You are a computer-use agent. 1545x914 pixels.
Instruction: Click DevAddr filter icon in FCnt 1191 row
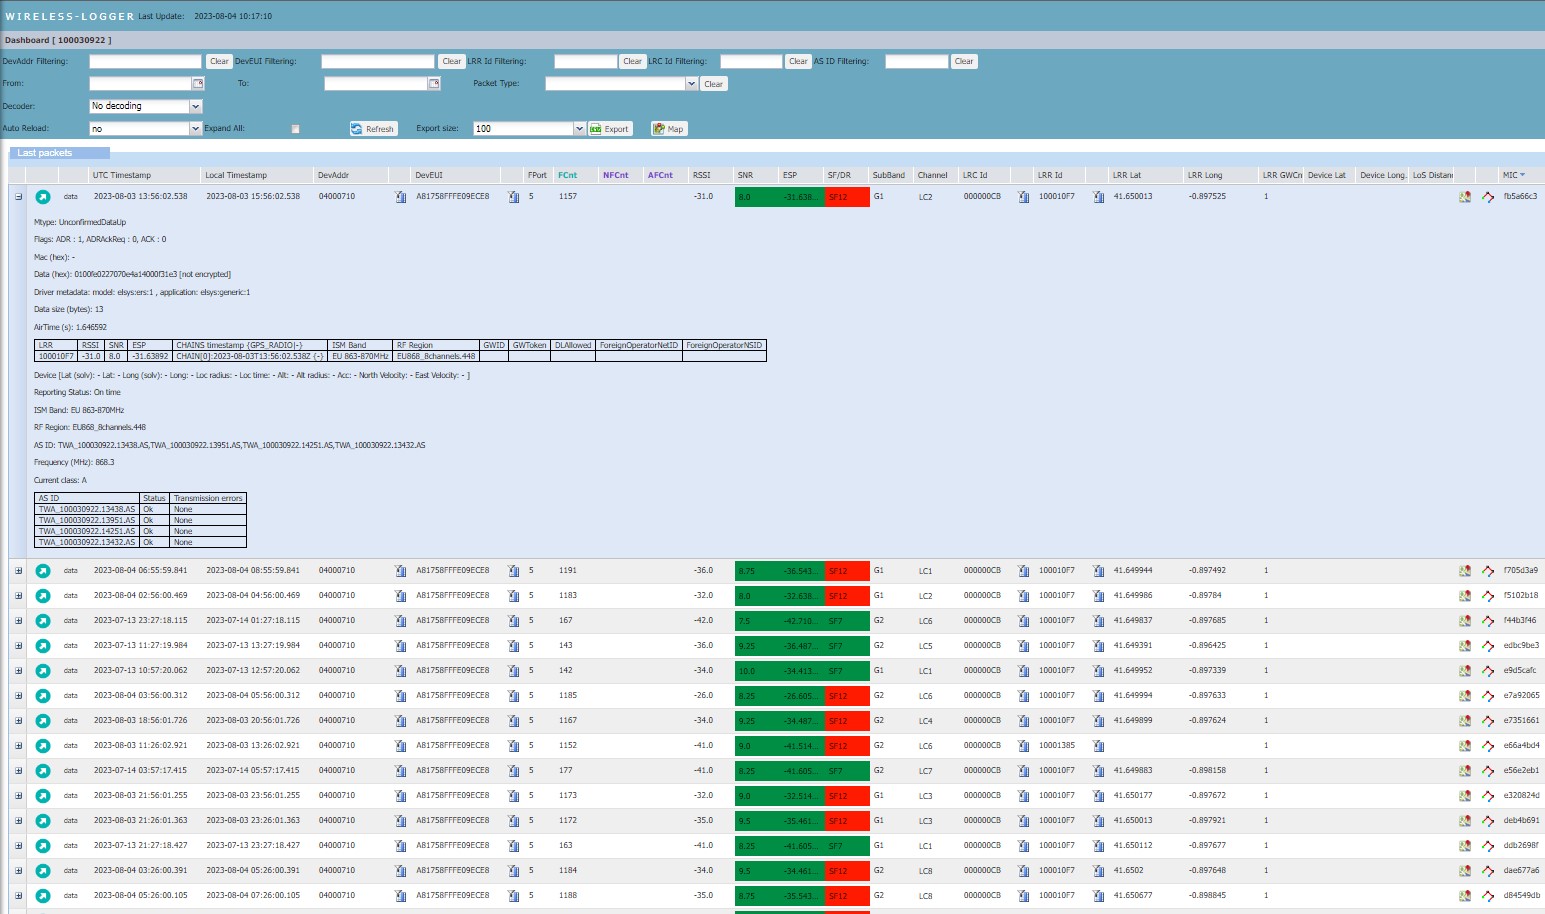click(x=400, y=571)
